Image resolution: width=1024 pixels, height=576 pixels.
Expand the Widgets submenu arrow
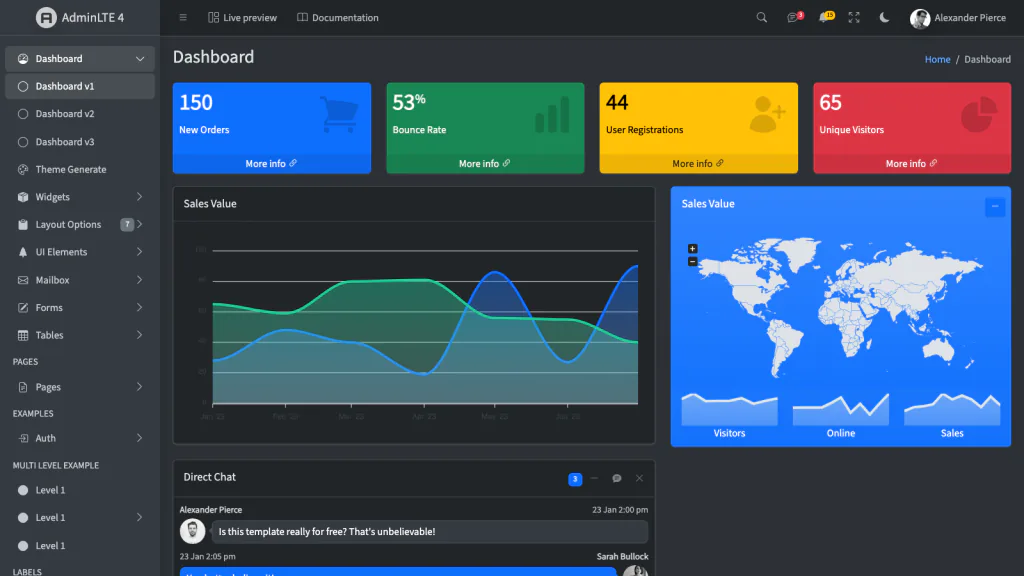(x=139, y=197)
